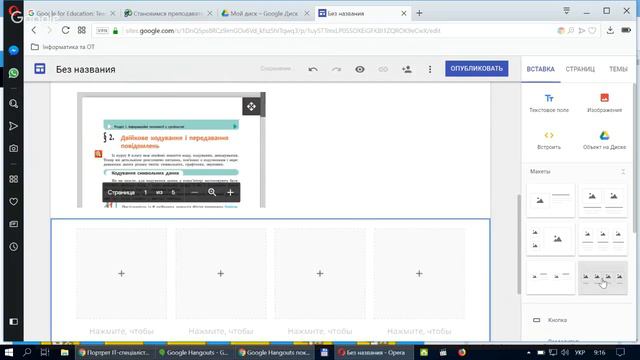
Task: Click the volume icon in system tray
Action: click(x=565, y=352)
